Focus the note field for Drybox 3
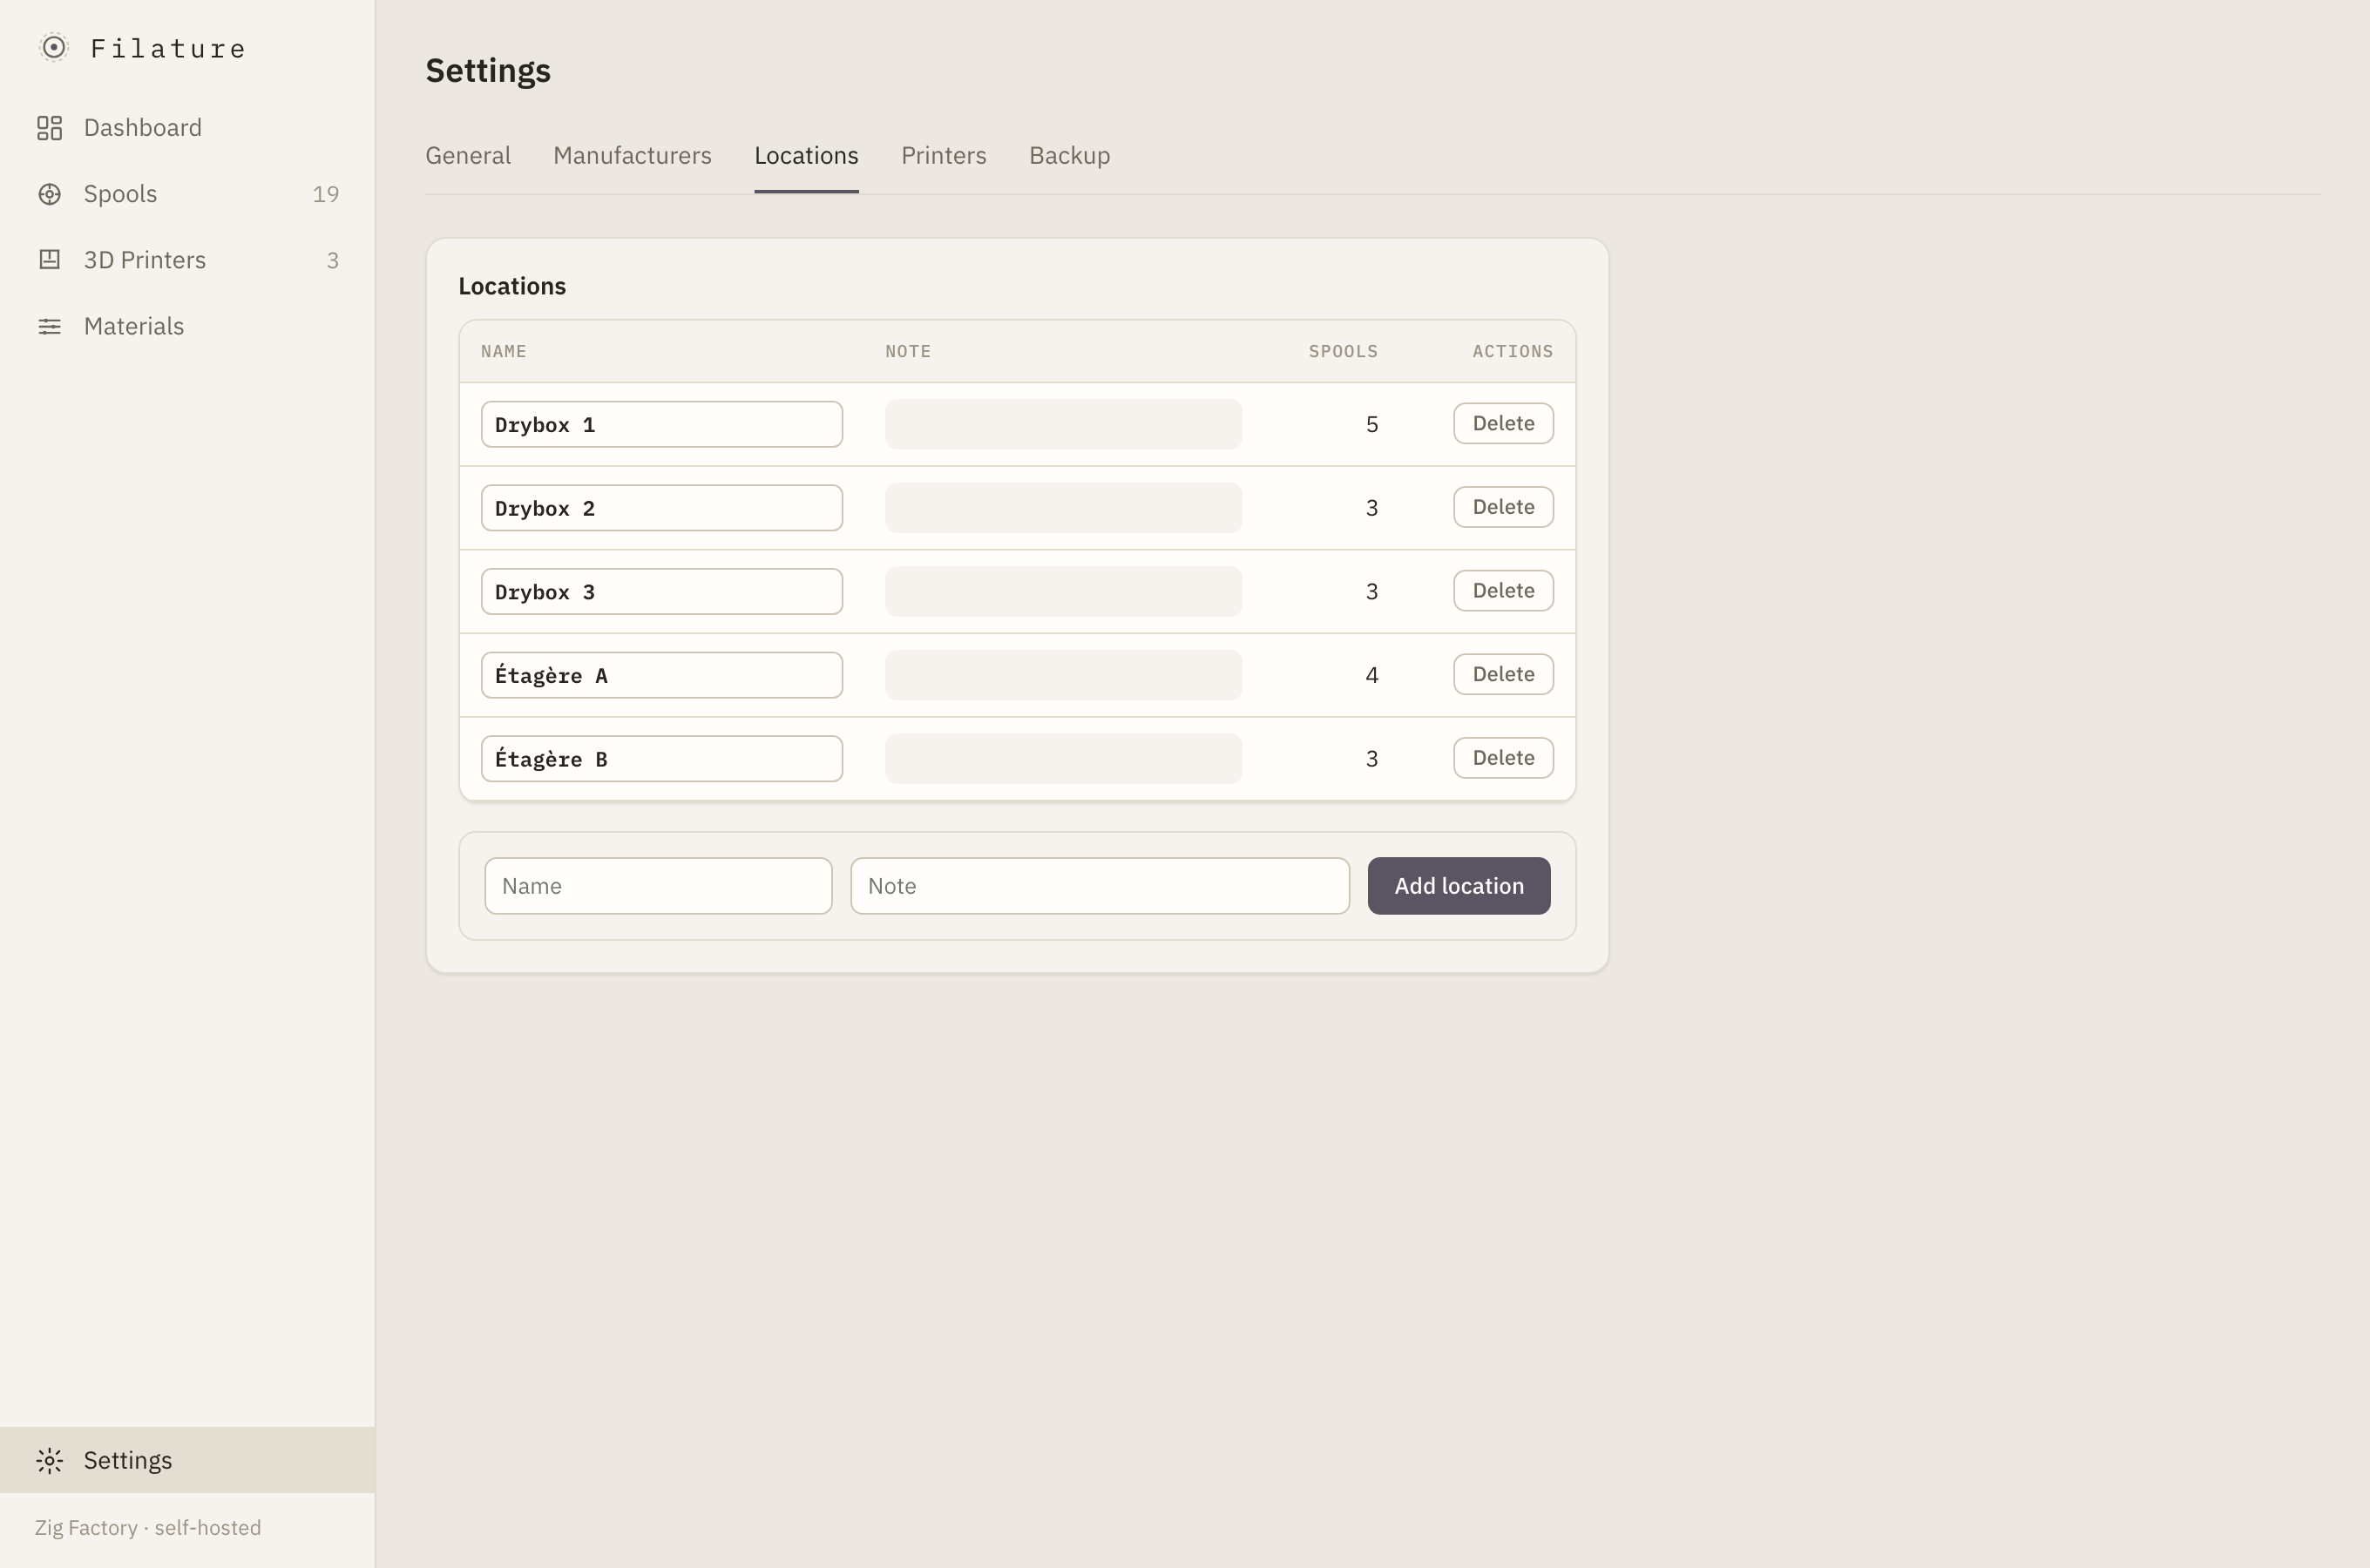This screenshot has height=1568, width=2370. [x=1063, y=592]
